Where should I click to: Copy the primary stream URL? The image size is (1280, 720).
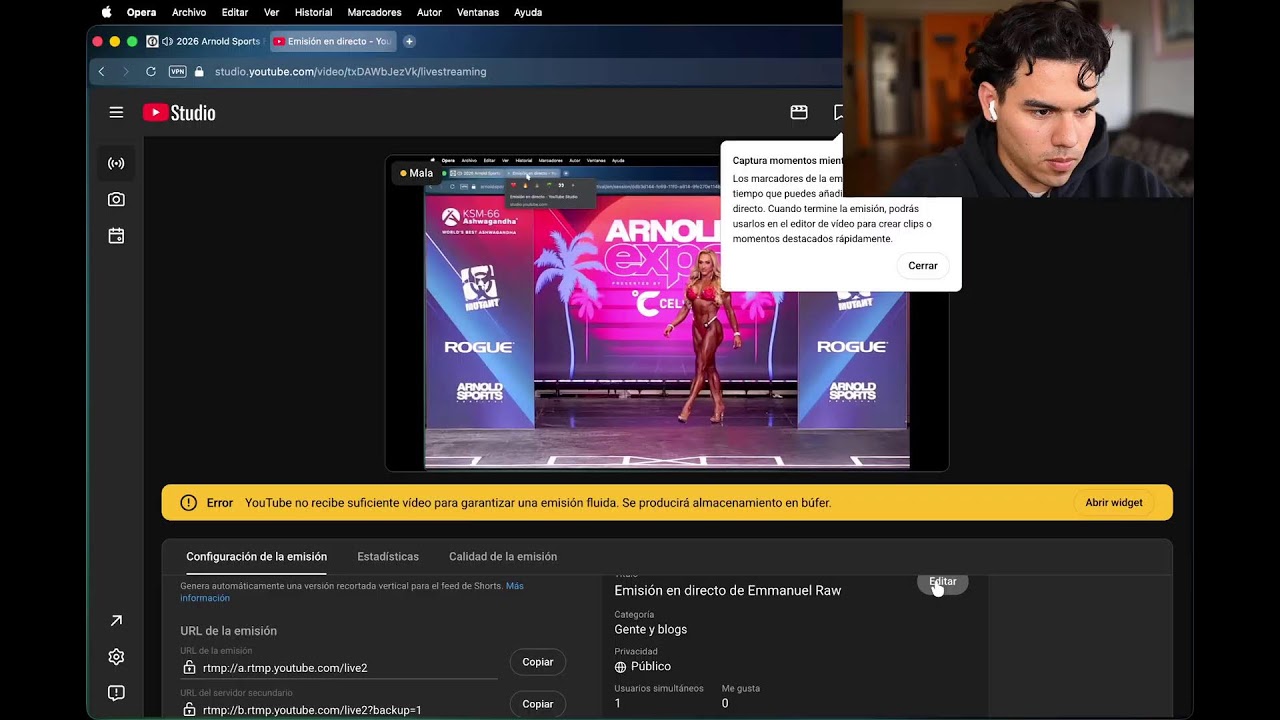coord(538,662)
